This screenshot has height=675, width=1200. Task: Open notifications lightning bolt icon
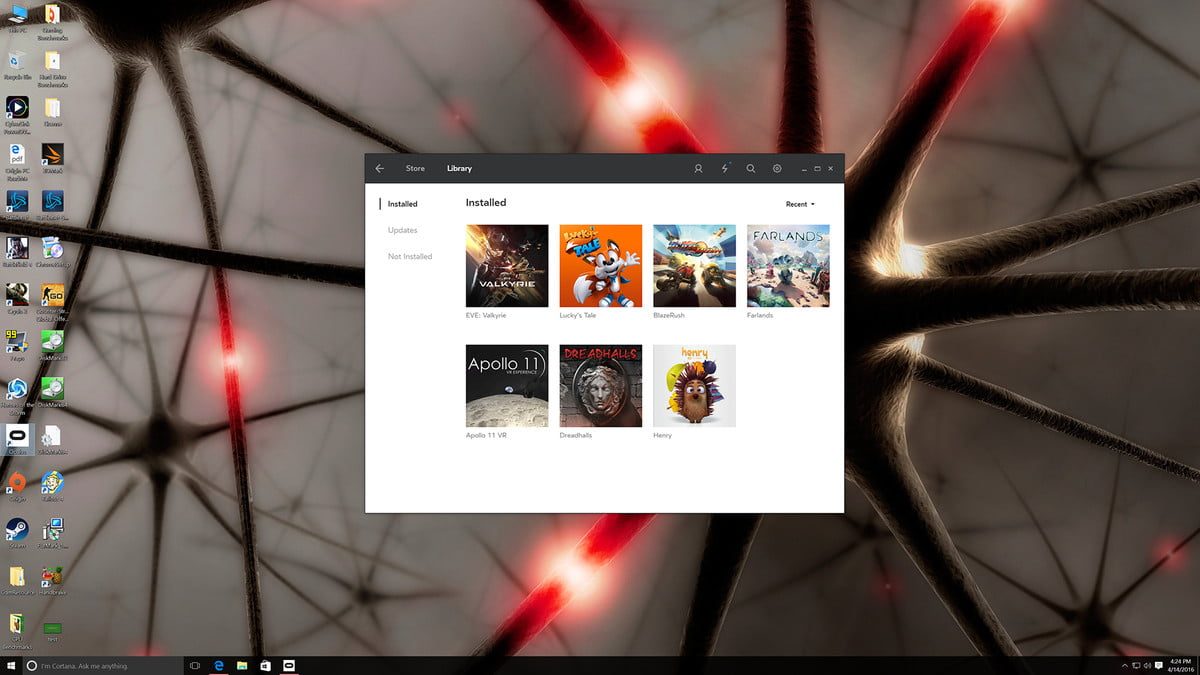[725, 169]
